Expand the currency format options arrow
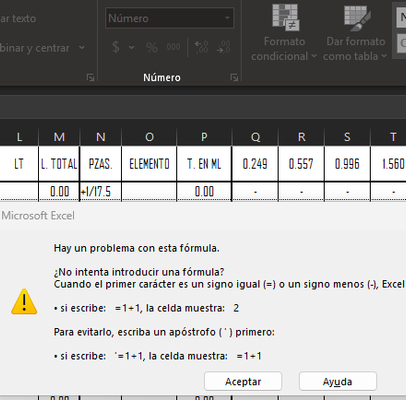 [132, 47]
